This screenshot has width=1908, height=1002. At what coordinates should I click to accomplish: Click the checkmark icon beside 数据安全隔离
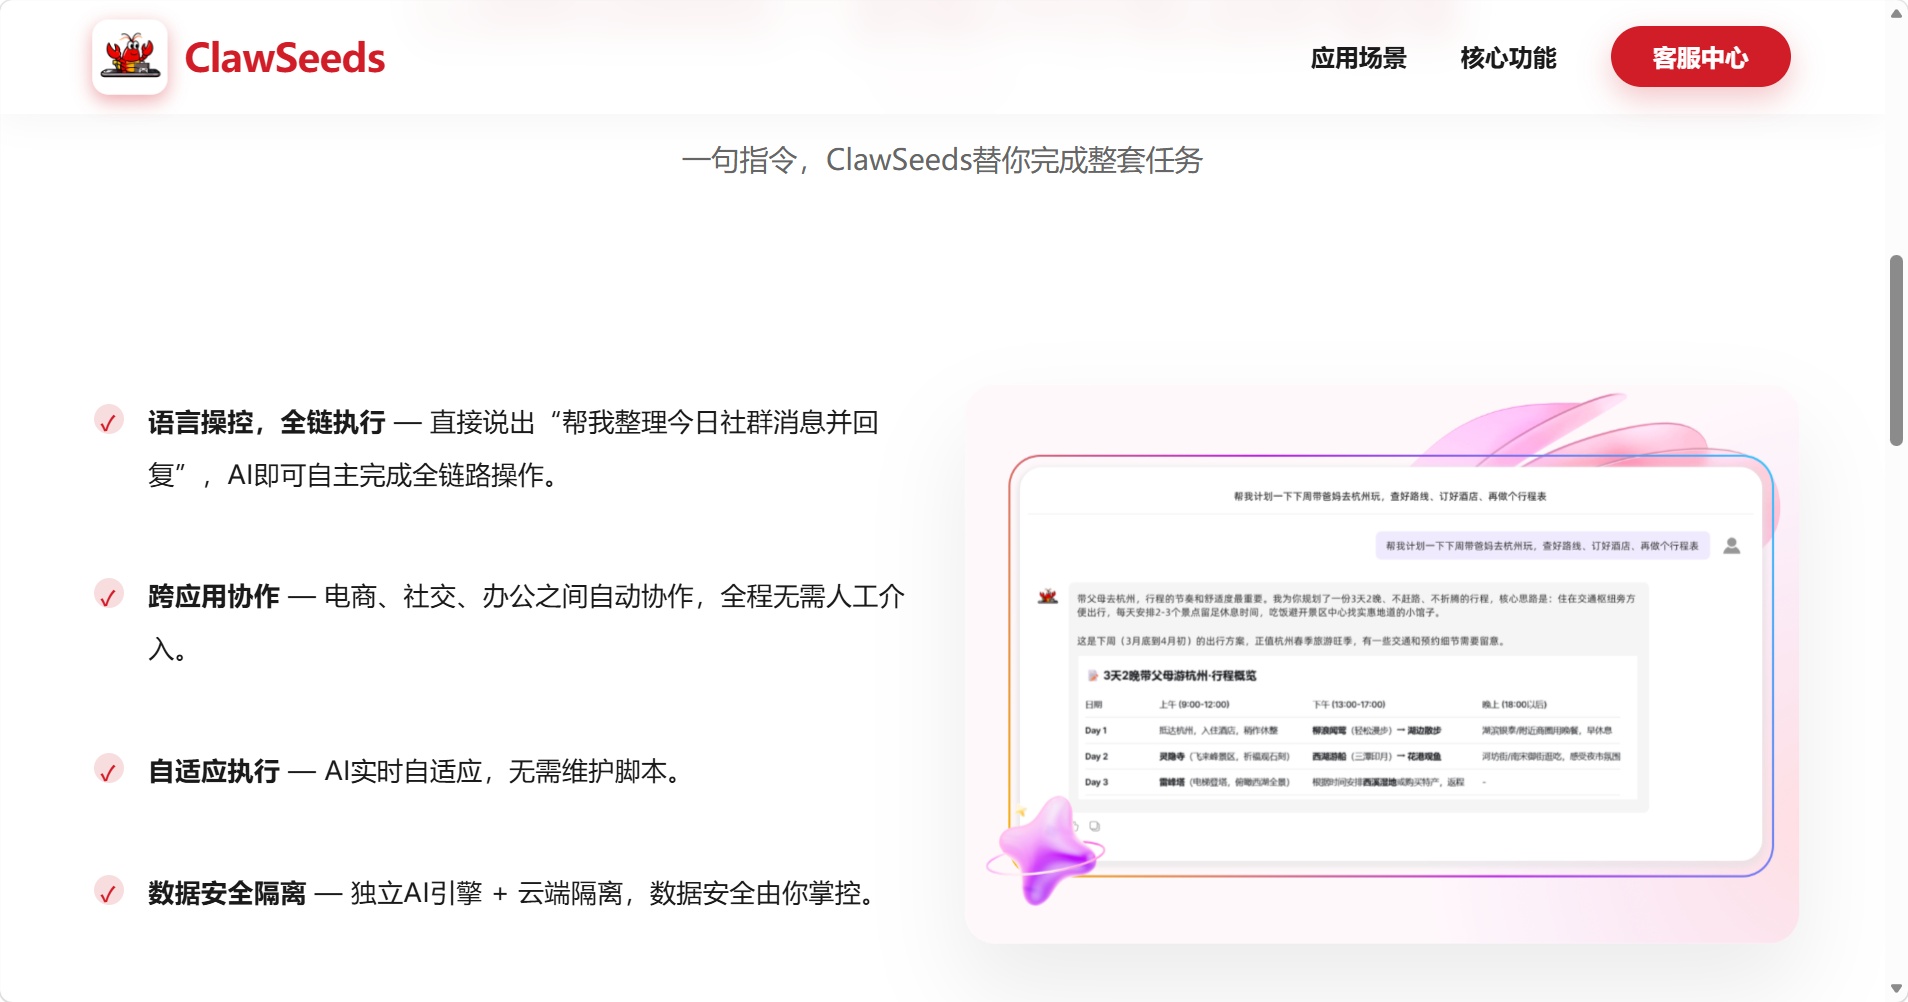coord(109,890)
